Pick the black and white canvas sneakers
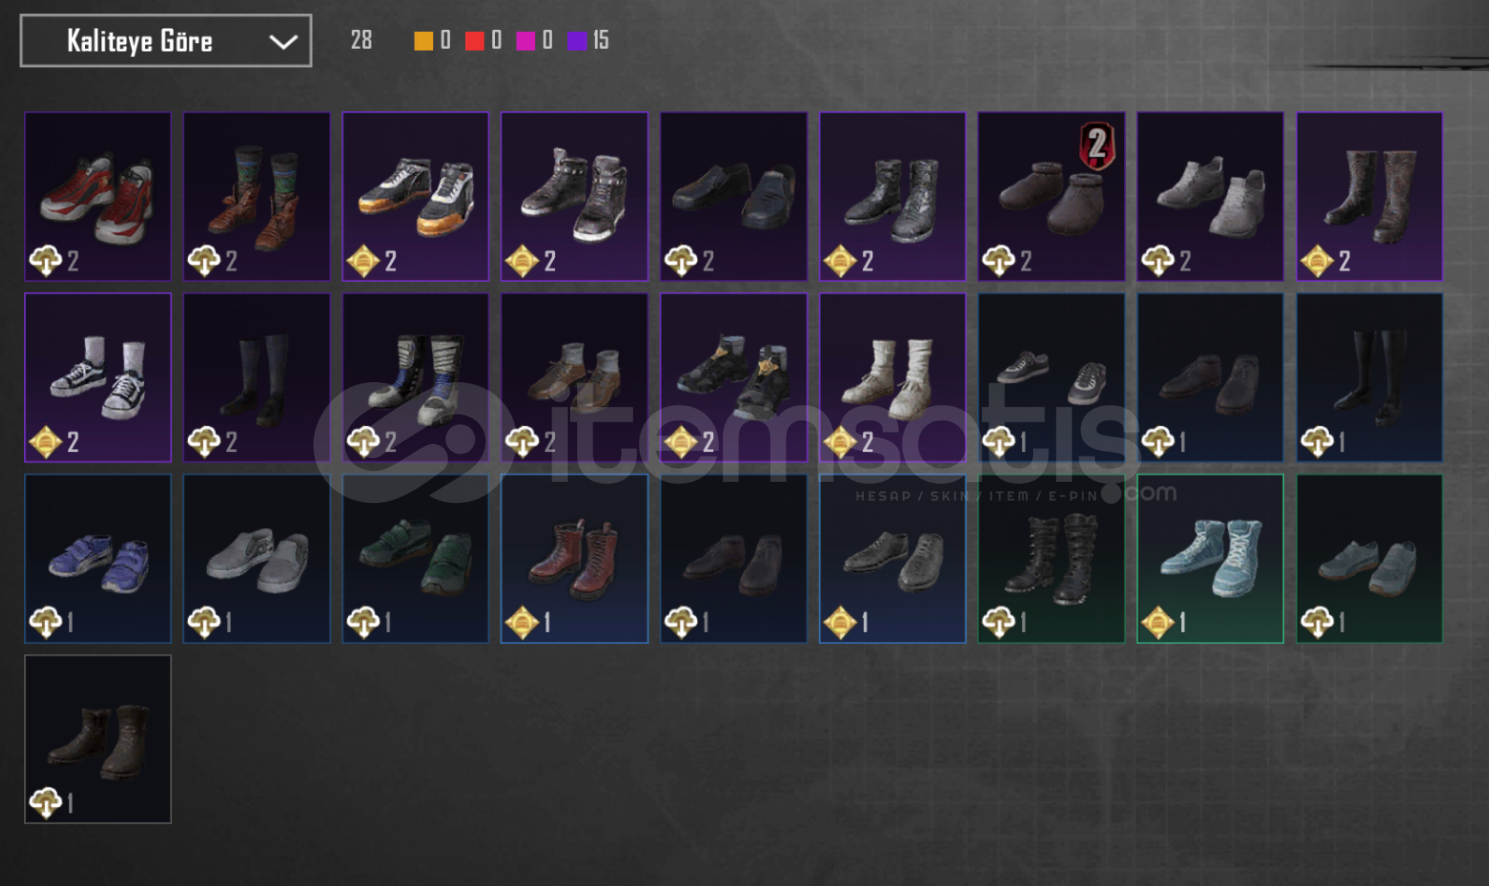Image resolution: width=1489 pixels, height=886 pixels. coord(98,377)
